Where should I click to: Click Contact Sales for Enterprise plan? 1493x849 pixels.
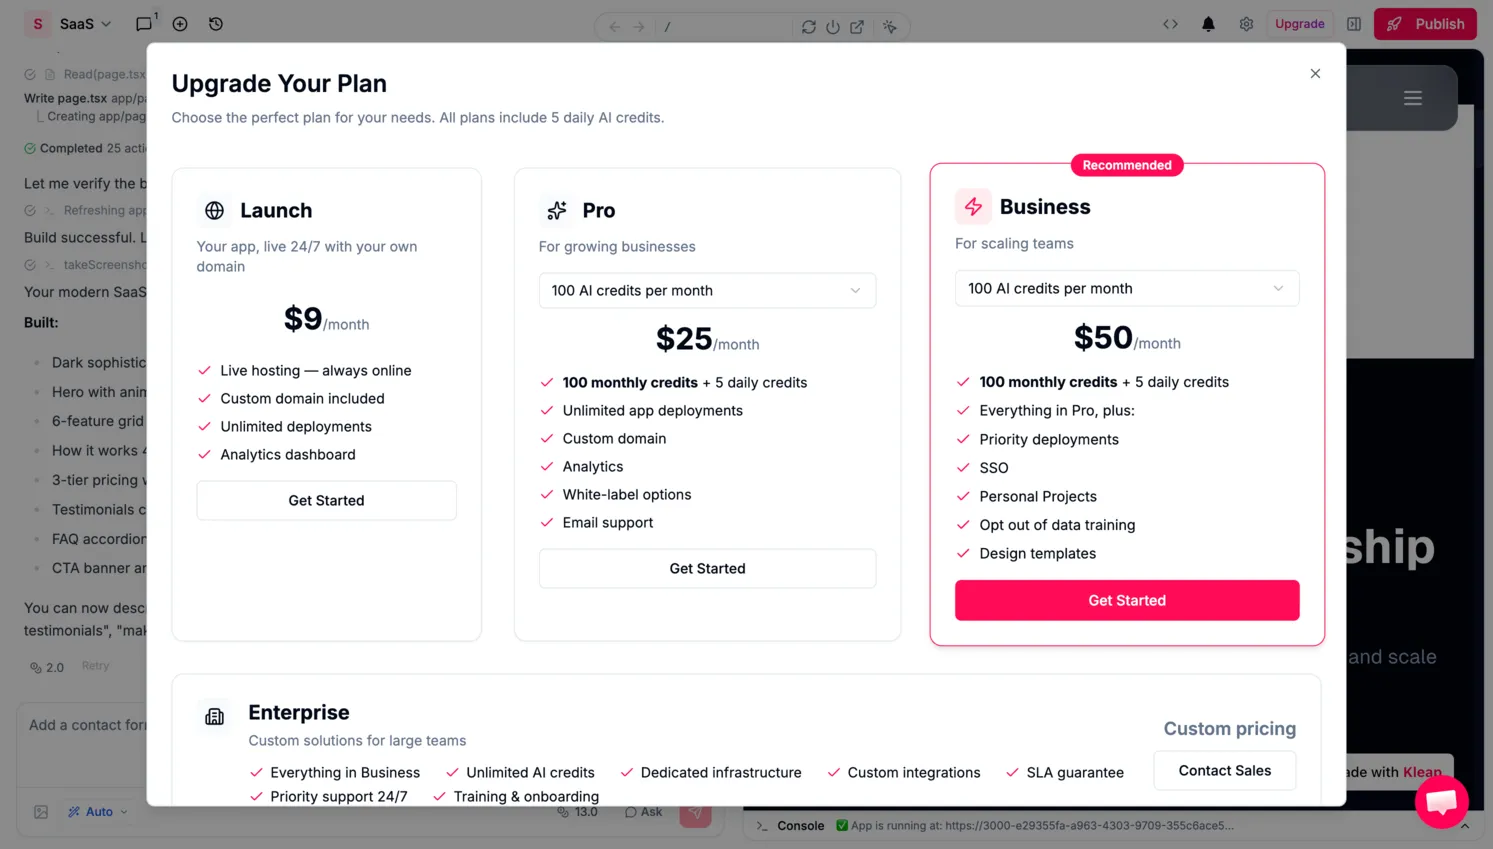pos(1224,770)
